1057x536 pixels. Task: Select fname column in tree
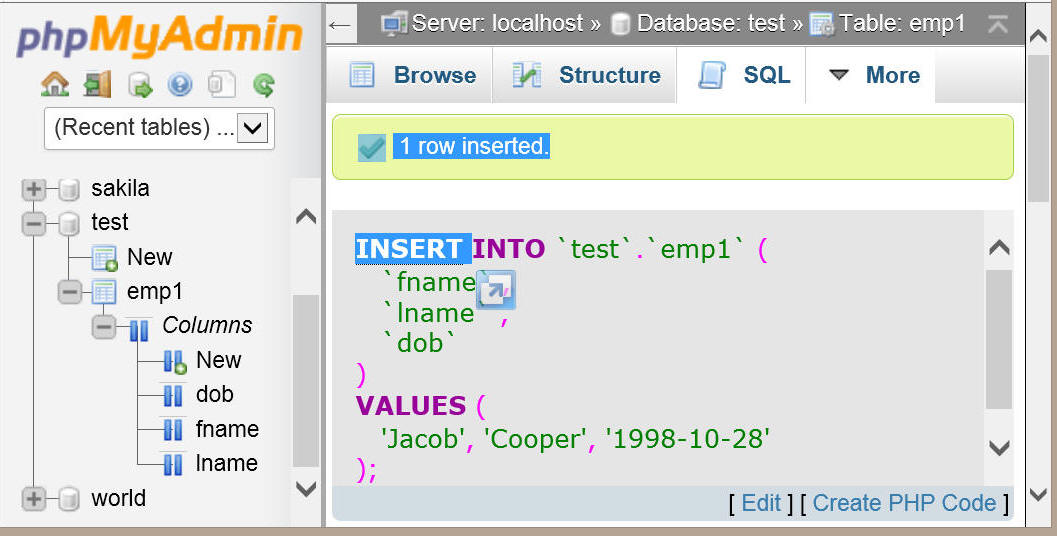227,429
